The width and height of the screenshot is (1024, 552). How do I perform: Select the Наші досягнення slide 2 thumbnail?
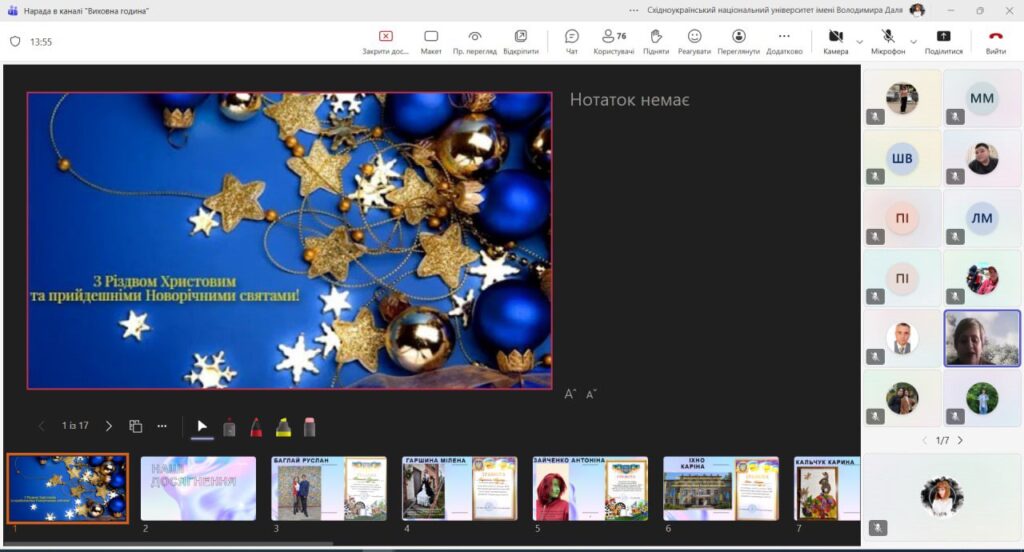point(198,488)
